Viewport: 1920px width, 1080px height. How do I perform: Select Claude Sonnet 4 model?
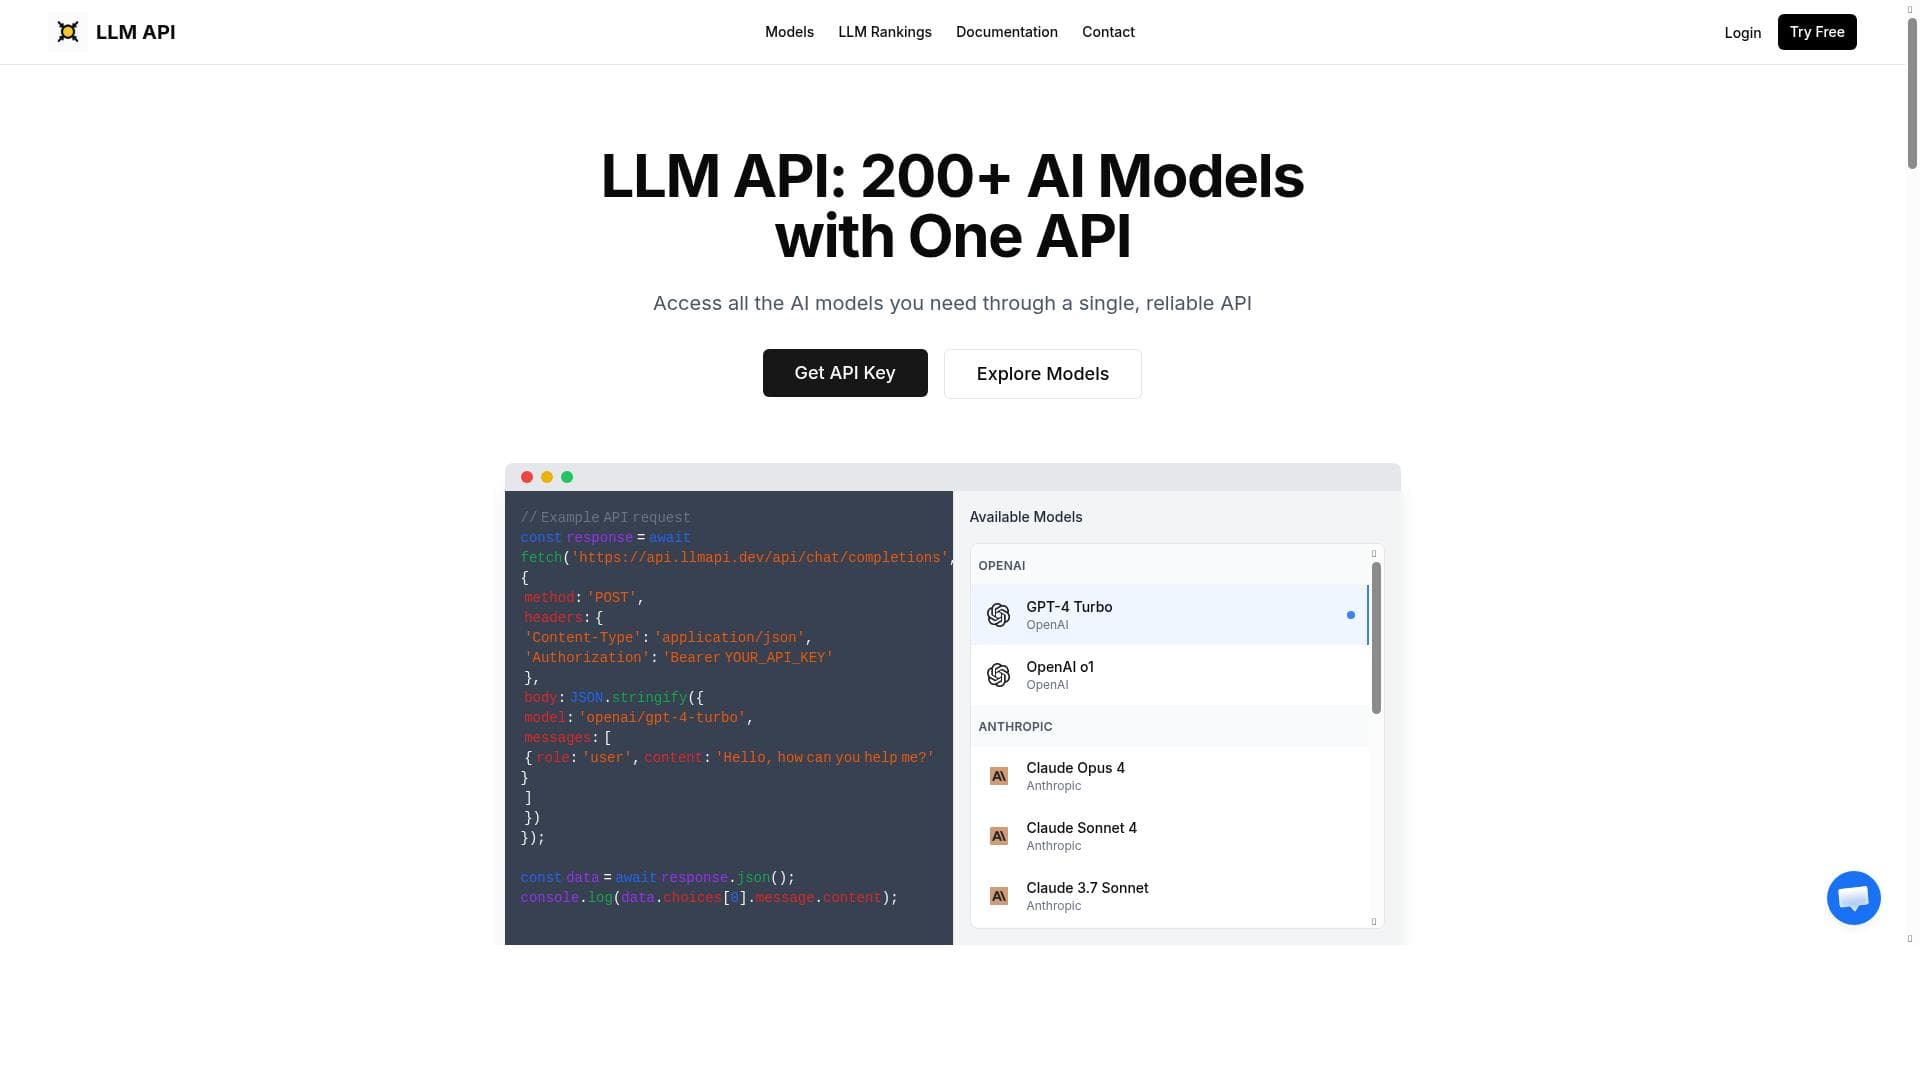point(1170,836)
